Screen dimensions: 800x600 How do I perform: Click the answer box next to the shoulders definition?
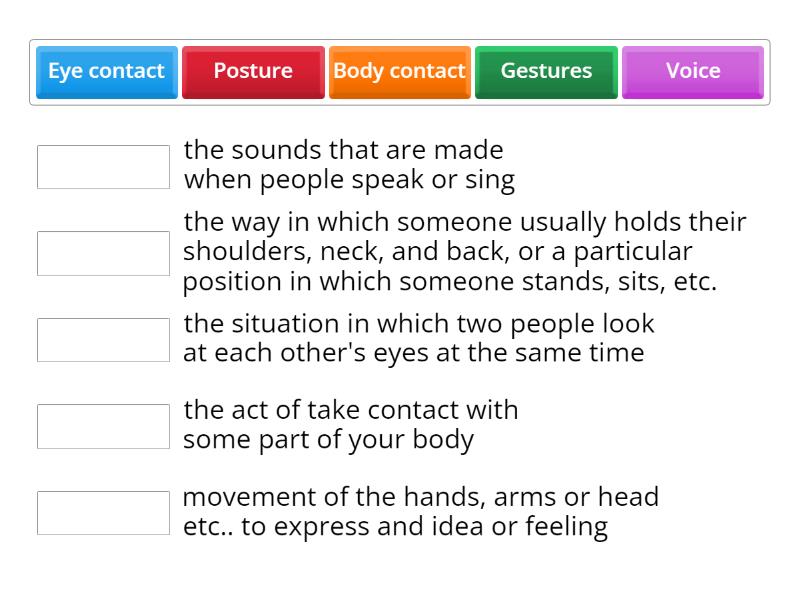102,252
